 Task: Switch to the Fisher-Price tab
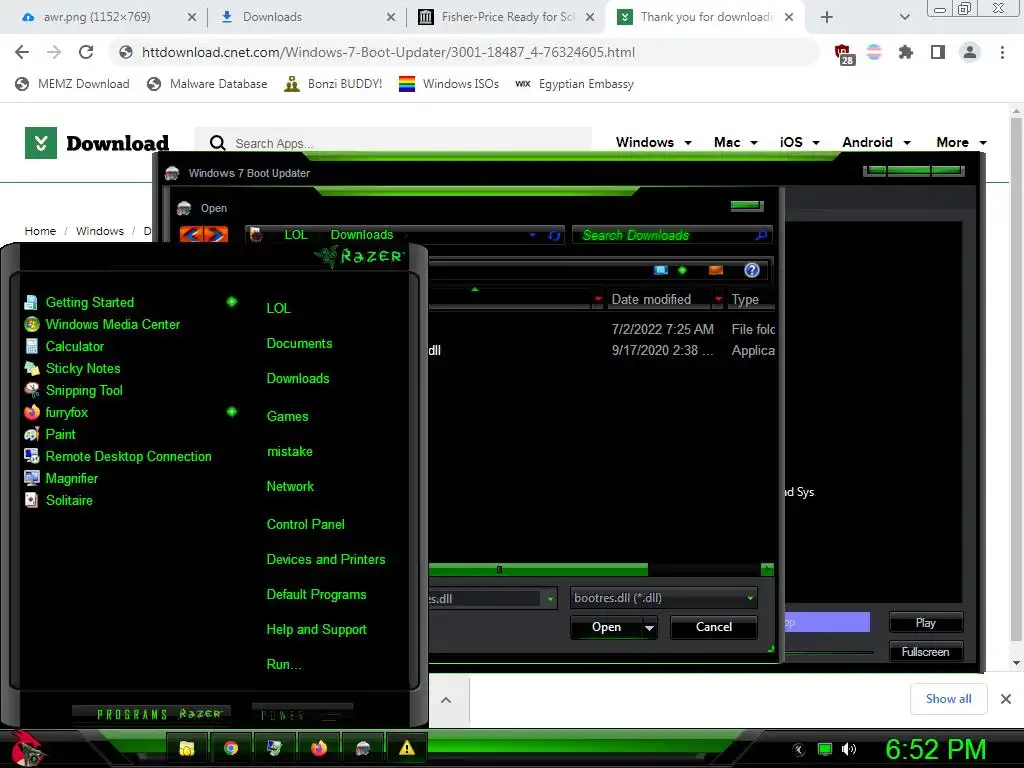tap(506, 17)
